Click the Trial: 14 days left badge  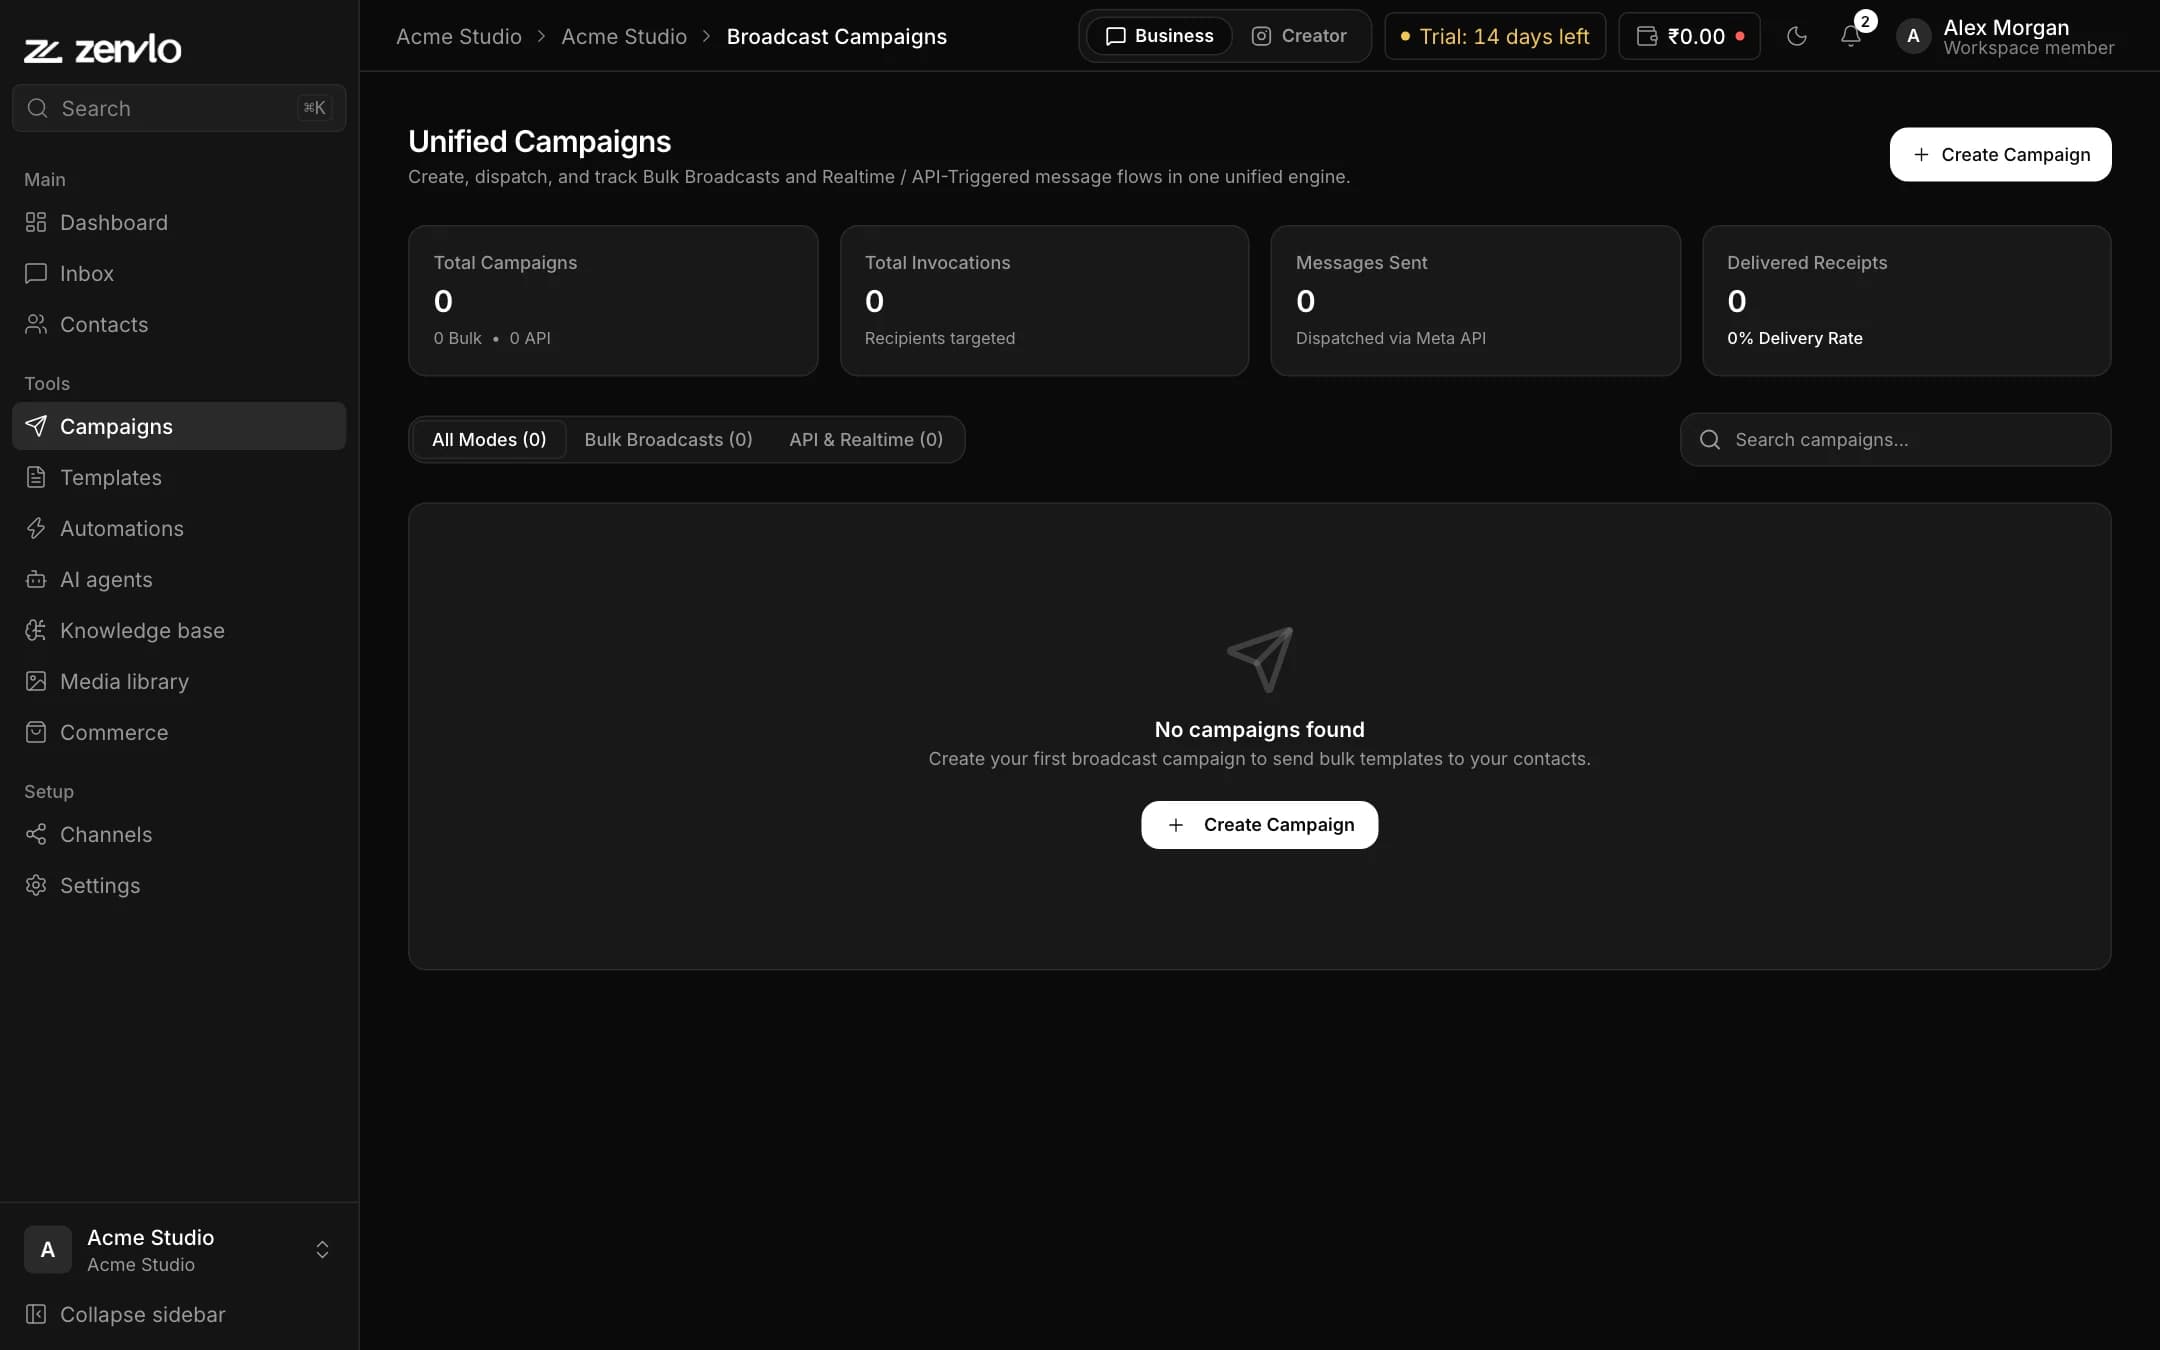pos(1495,36)
